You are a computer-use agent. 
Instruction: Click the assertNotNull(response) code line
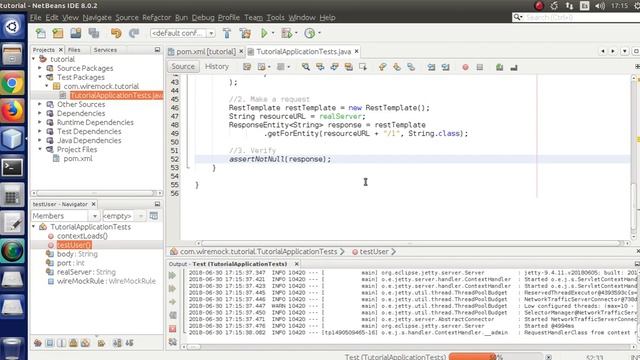point(280,159)
